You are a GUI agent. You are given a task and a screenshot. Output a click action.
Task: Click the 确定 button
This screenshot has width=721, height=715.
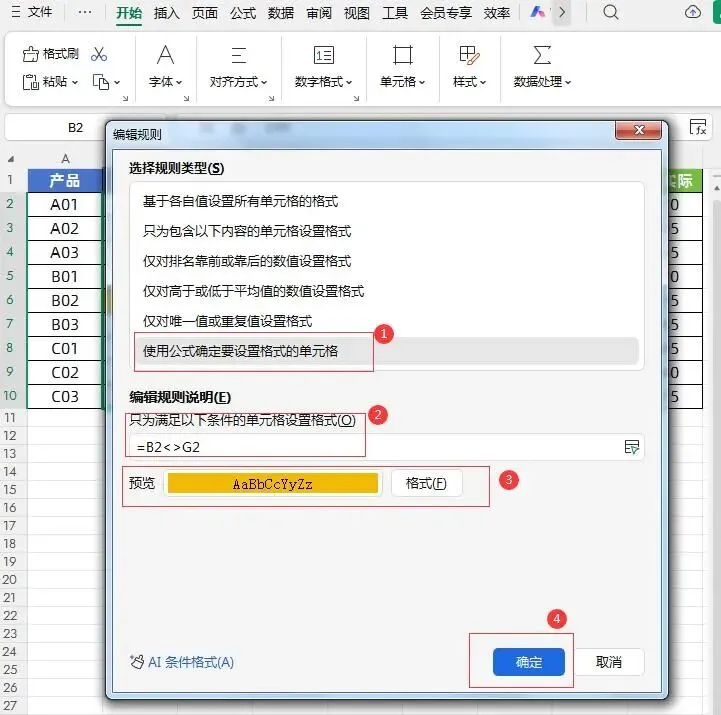(x=529, y=662)
